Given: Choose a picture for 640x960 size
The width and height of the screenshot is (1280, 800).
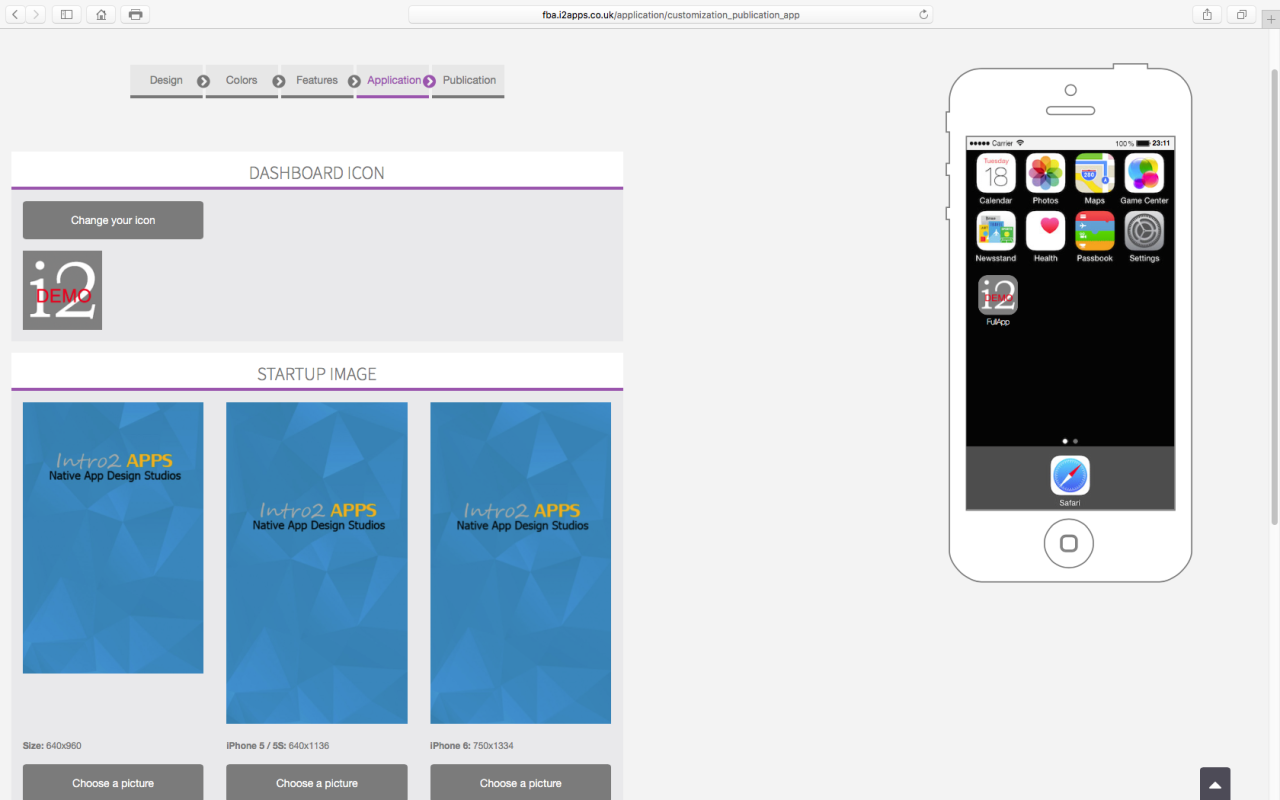Looking at the screenshot, I should pos(113,782).
